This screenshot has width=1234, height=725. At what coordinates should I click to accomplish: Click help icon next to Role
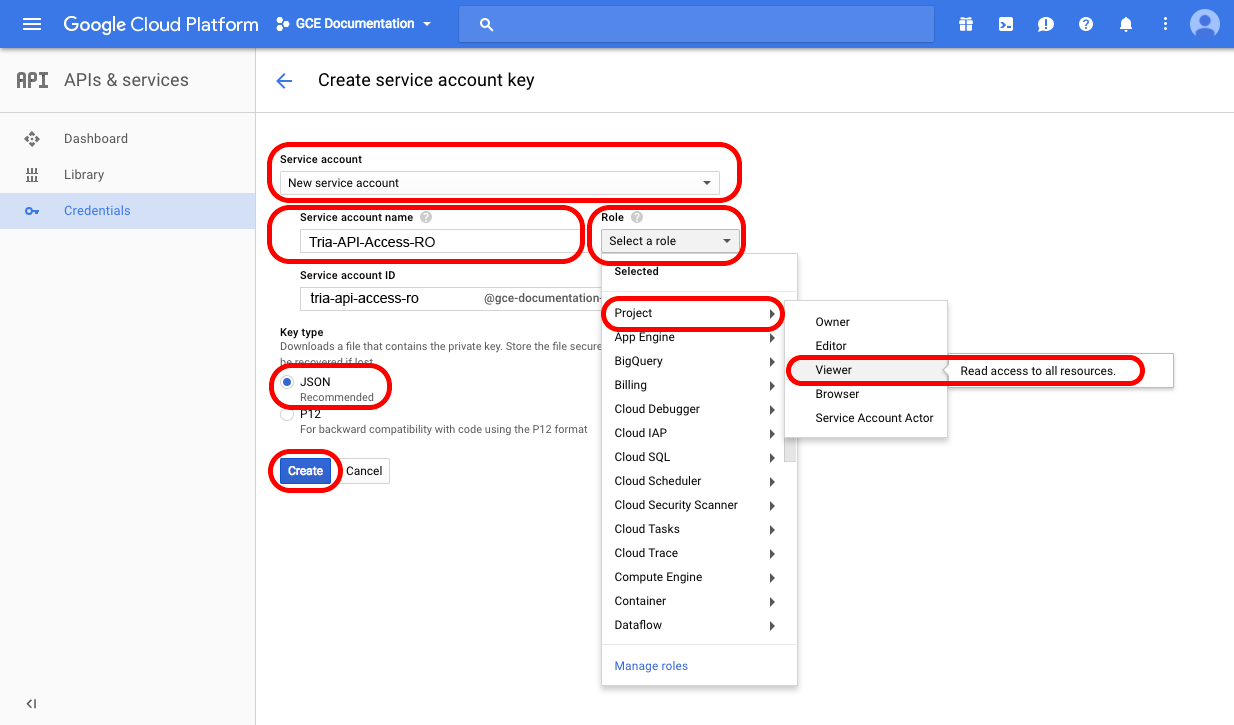coord(636,217)
